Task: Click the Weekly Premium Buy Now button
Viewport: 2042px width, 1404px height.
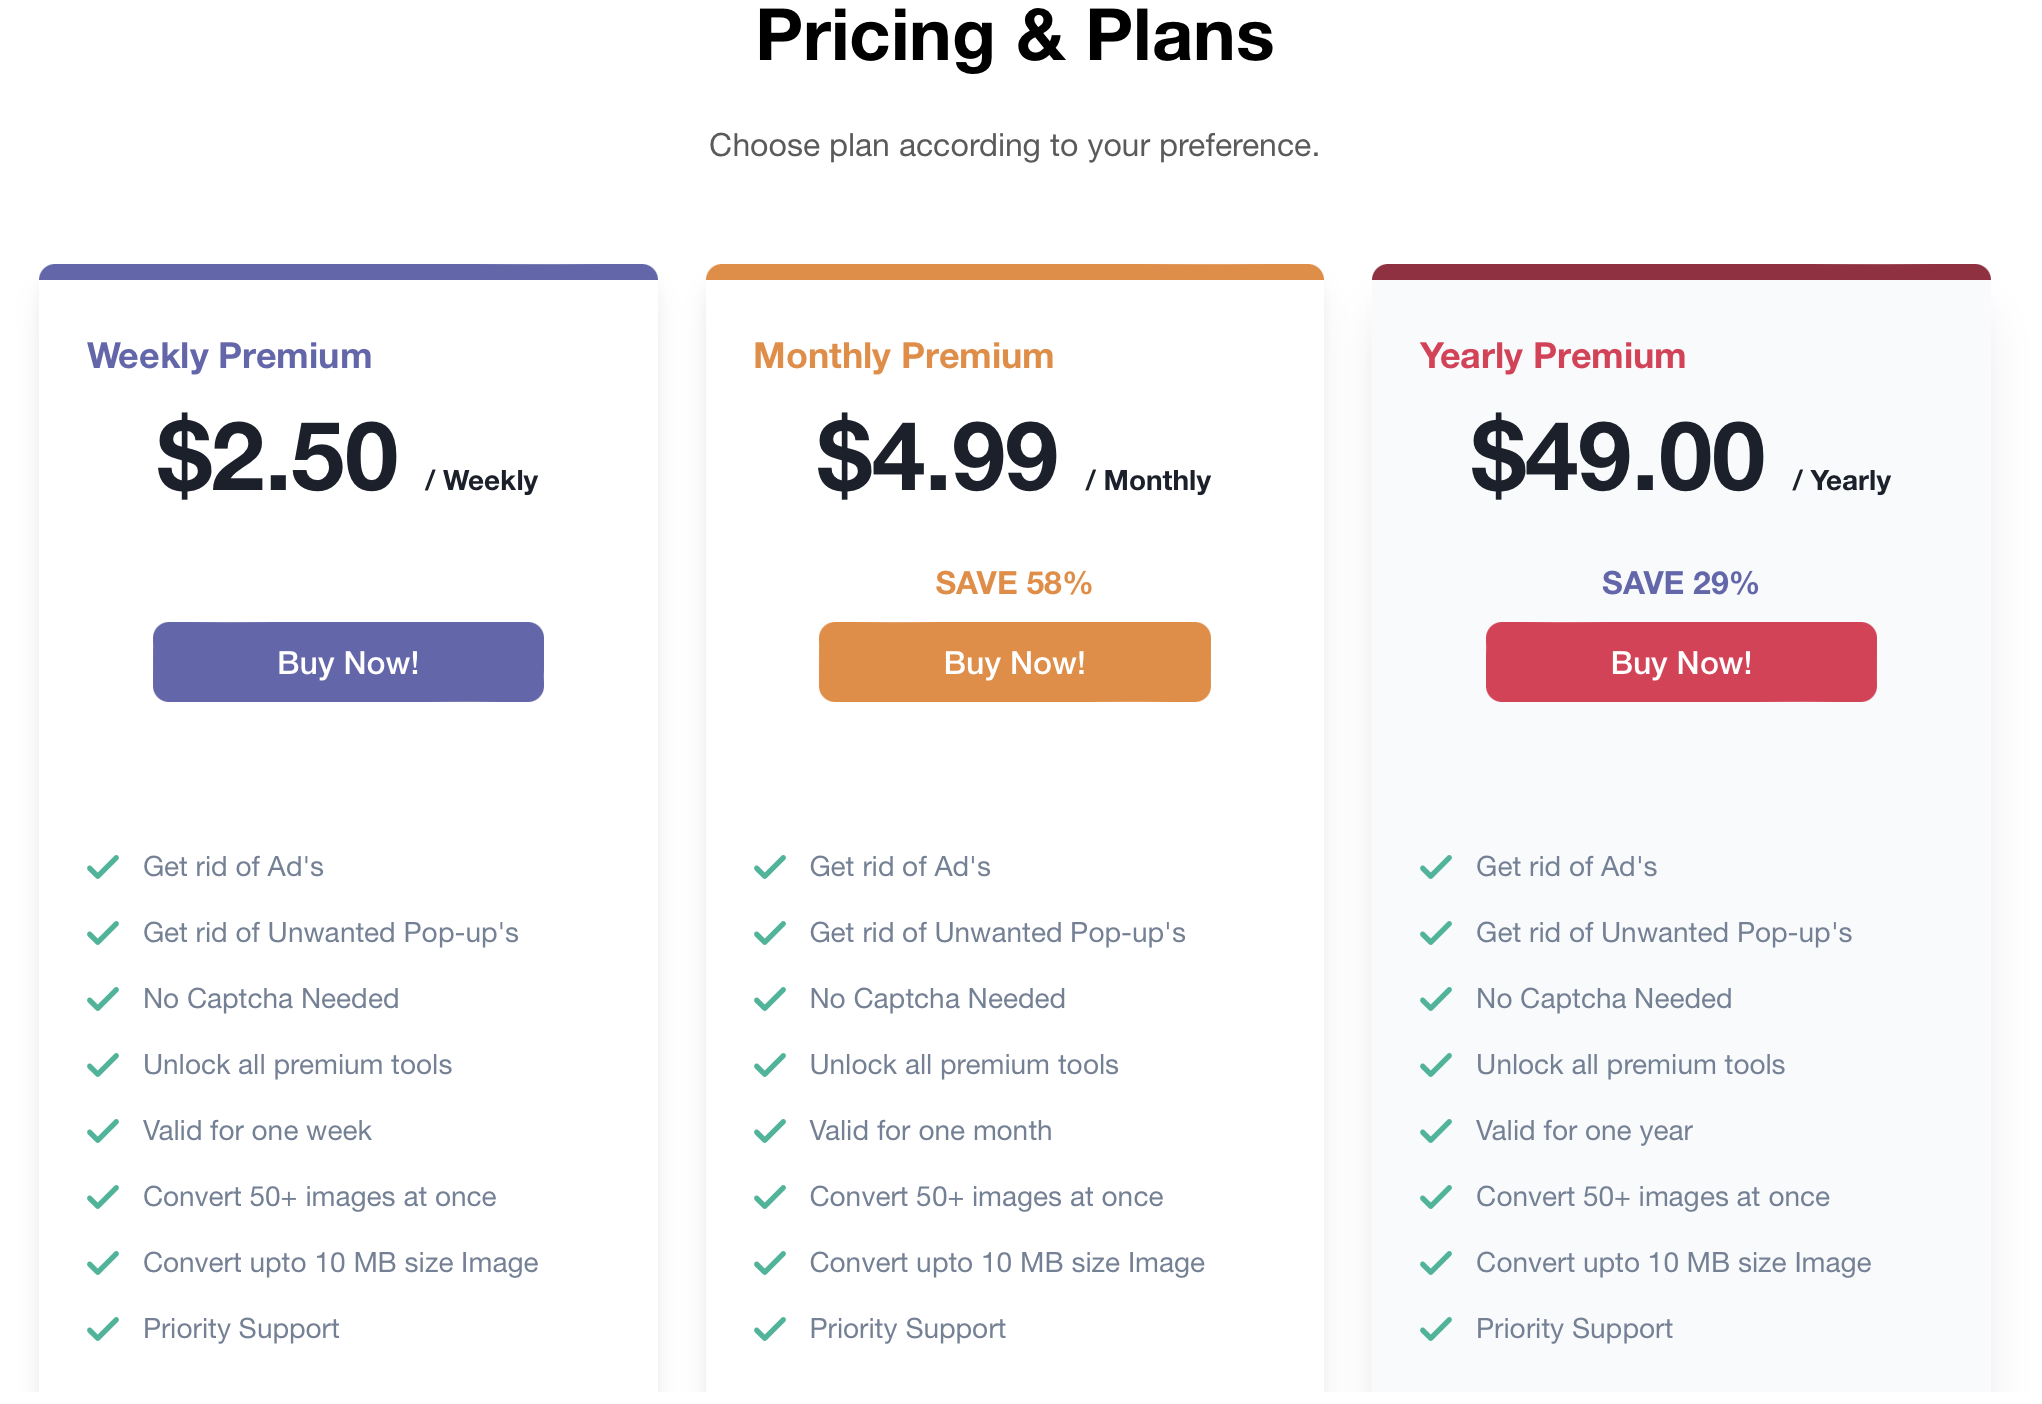Action: (348, 662)
